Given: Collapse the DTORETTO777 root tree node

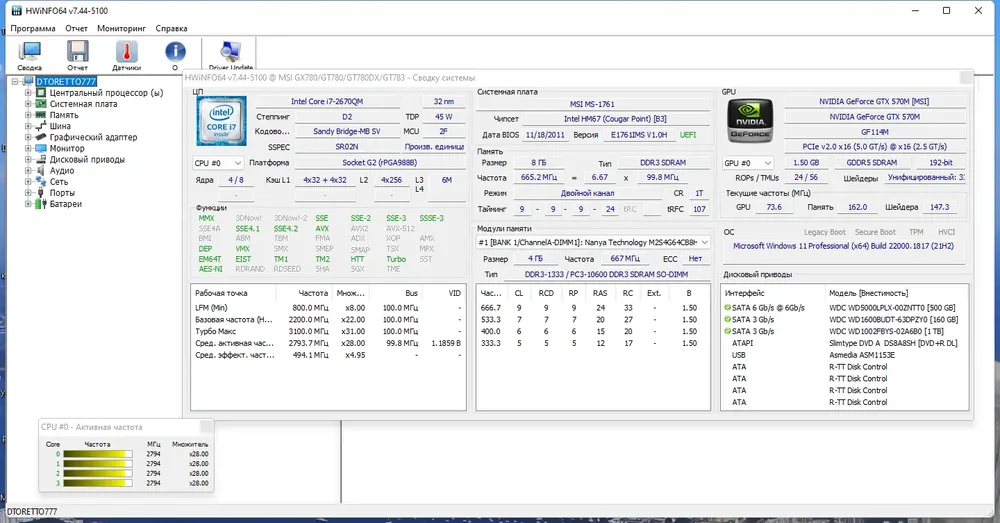Looking at the screenshot, I should (15, 82).
